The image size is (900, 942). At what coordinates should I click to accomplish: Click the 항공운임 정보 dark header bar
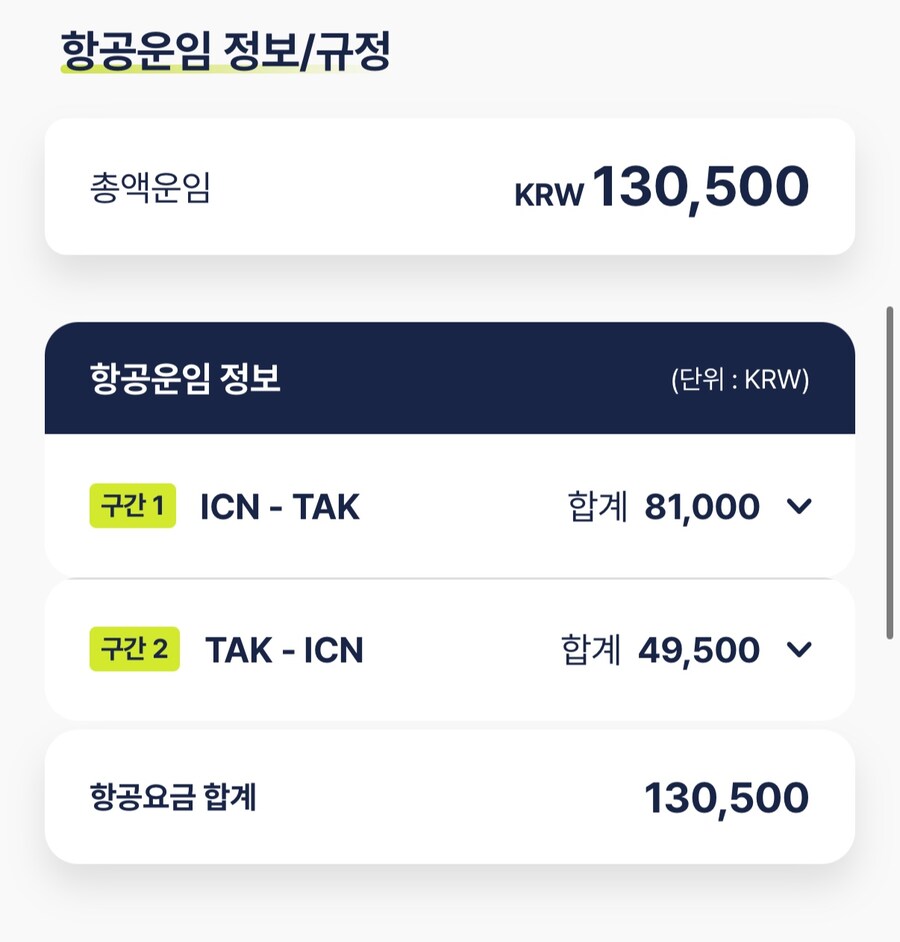(450, 378)
